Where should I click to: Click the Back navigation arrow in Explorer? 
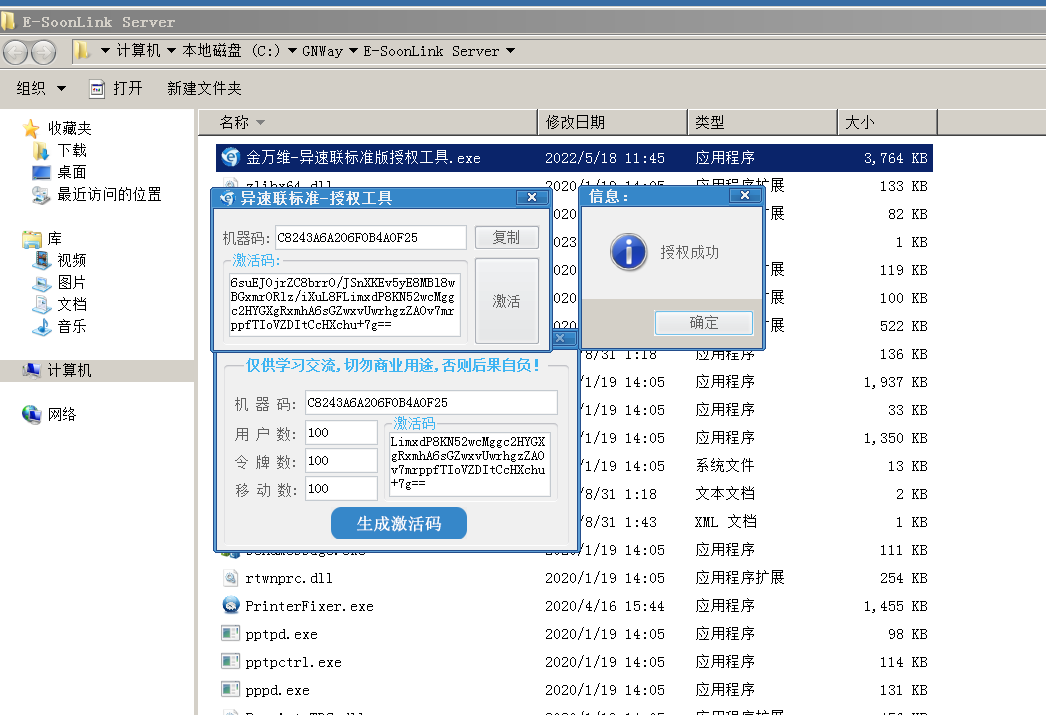[x=16, y=52]
